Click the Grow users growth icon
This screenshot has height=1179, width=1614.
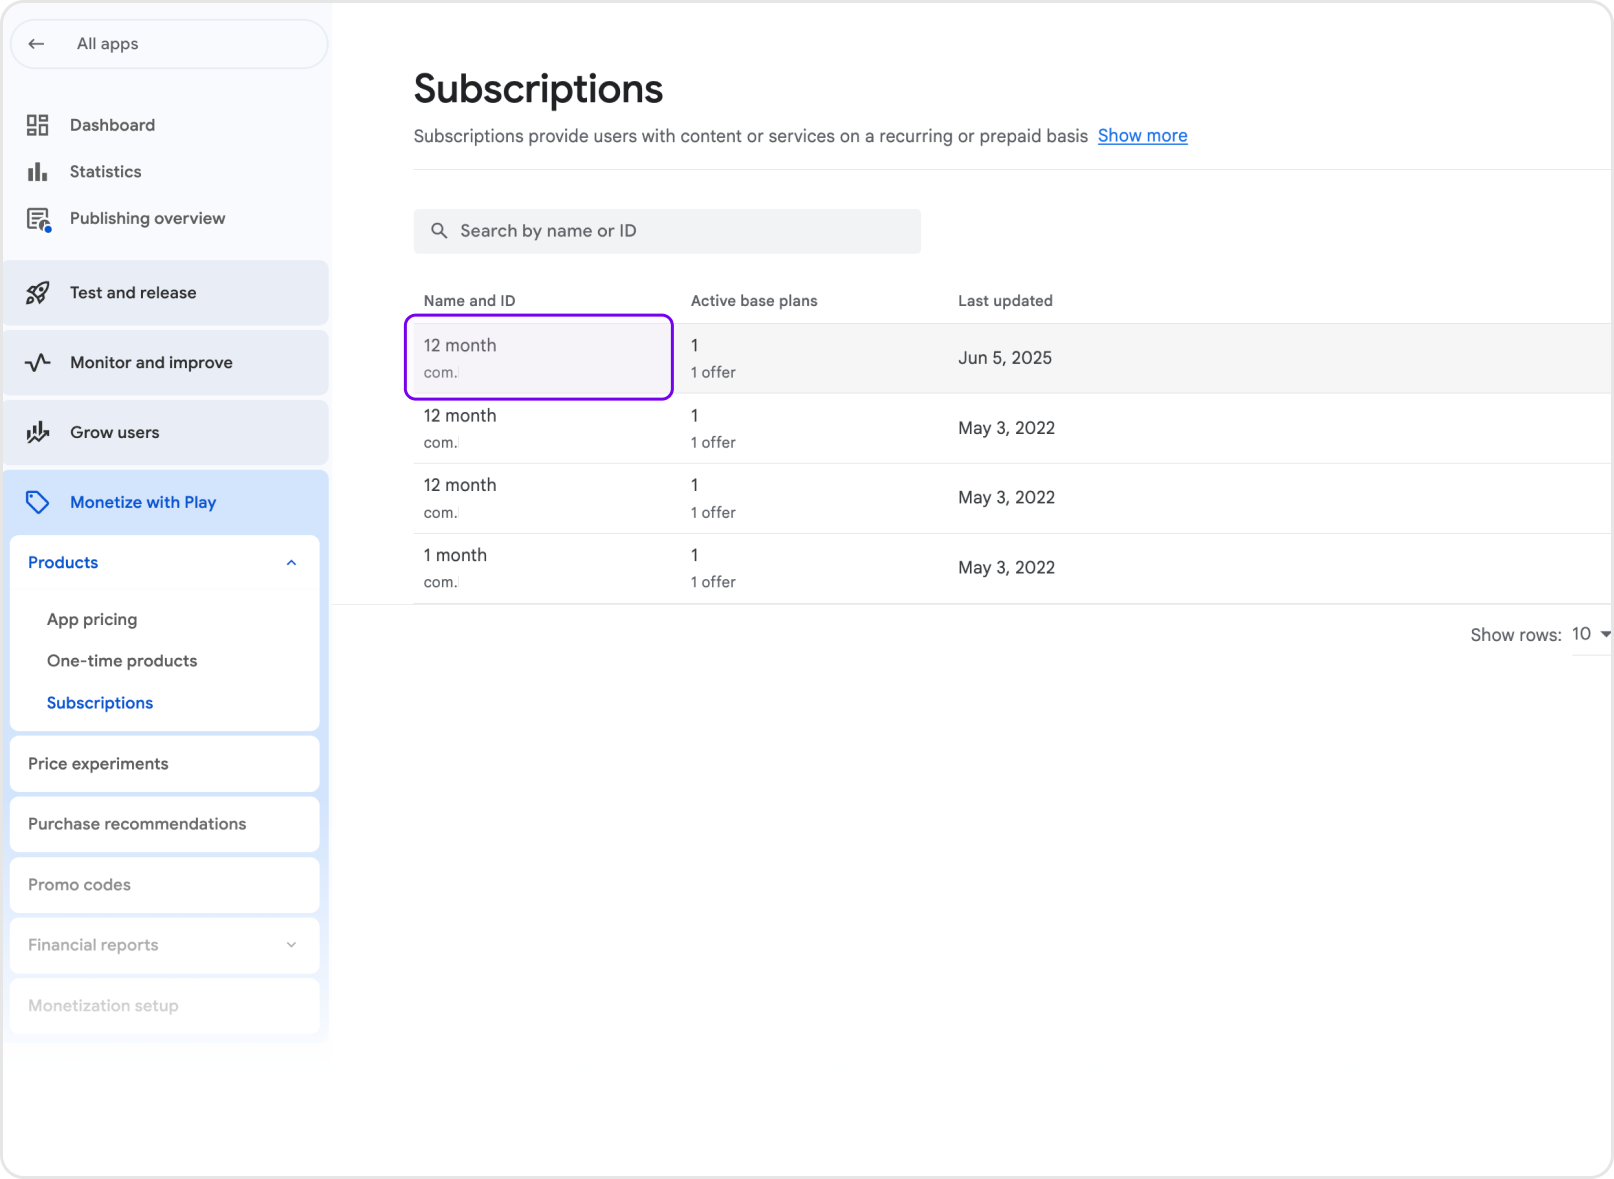[37, 432]
